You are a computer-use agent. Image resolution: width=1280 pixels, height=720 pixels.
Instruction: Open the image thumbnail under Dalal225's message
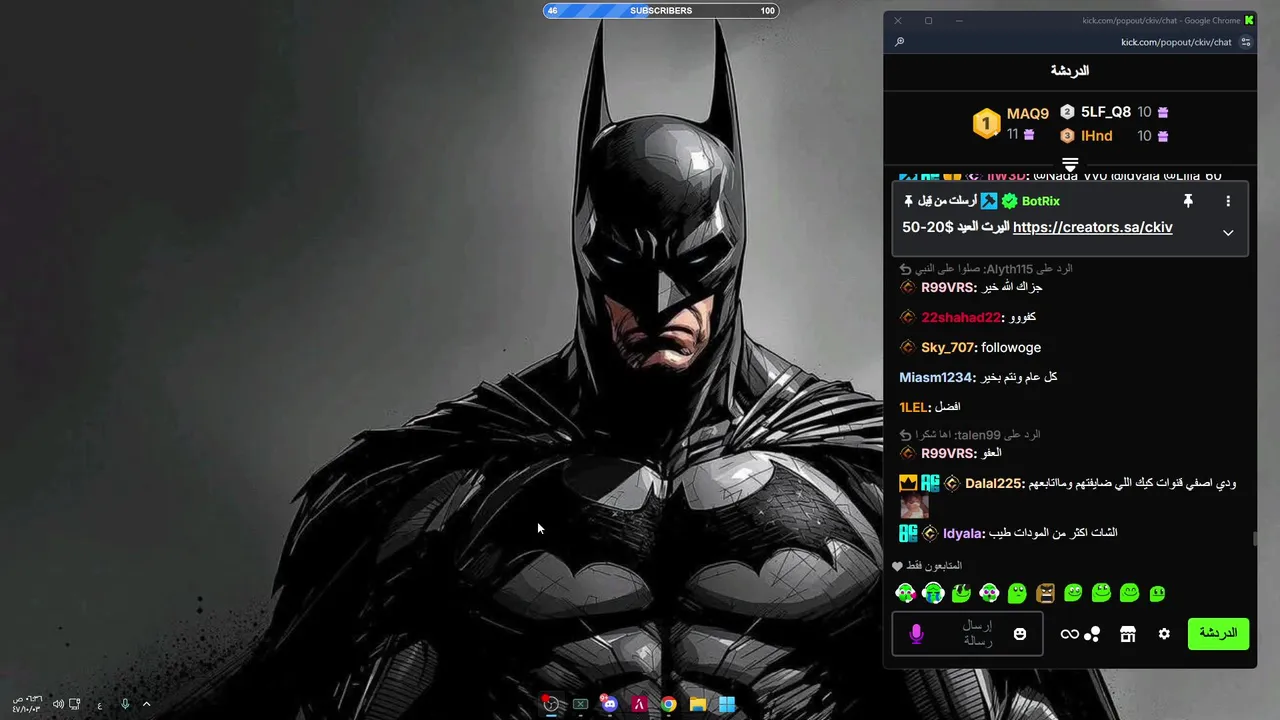914,506
